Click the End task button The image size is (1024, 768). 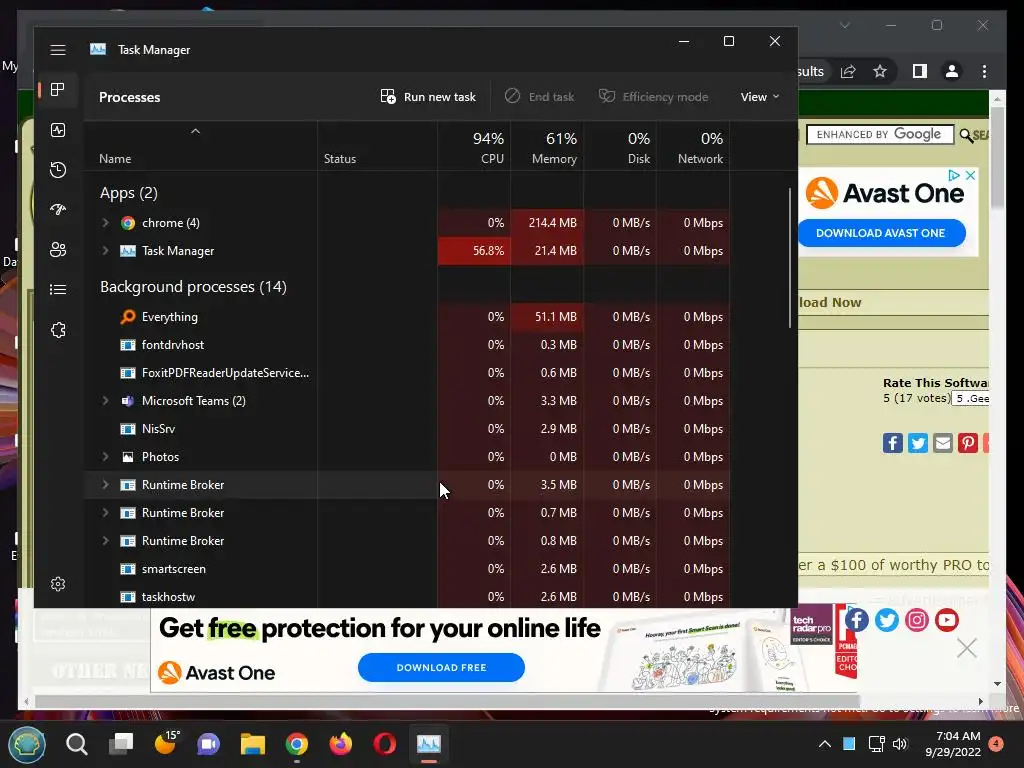[x=539, y=97]
